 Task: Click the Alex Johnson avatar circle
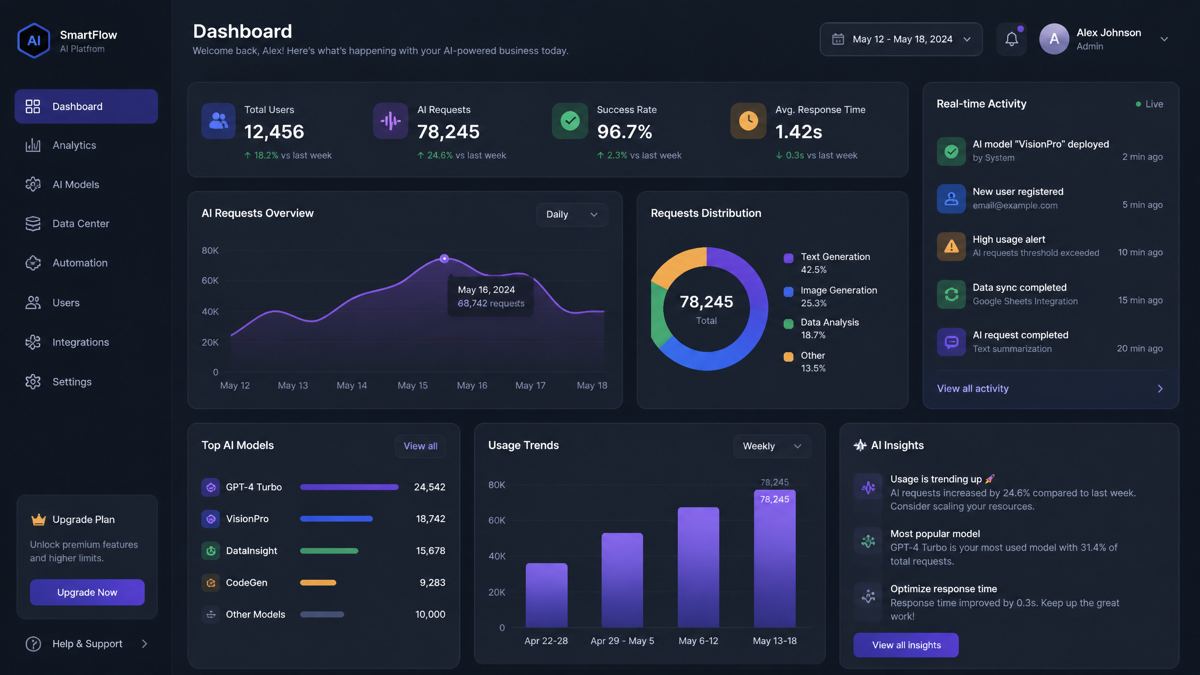[1054, 39]
